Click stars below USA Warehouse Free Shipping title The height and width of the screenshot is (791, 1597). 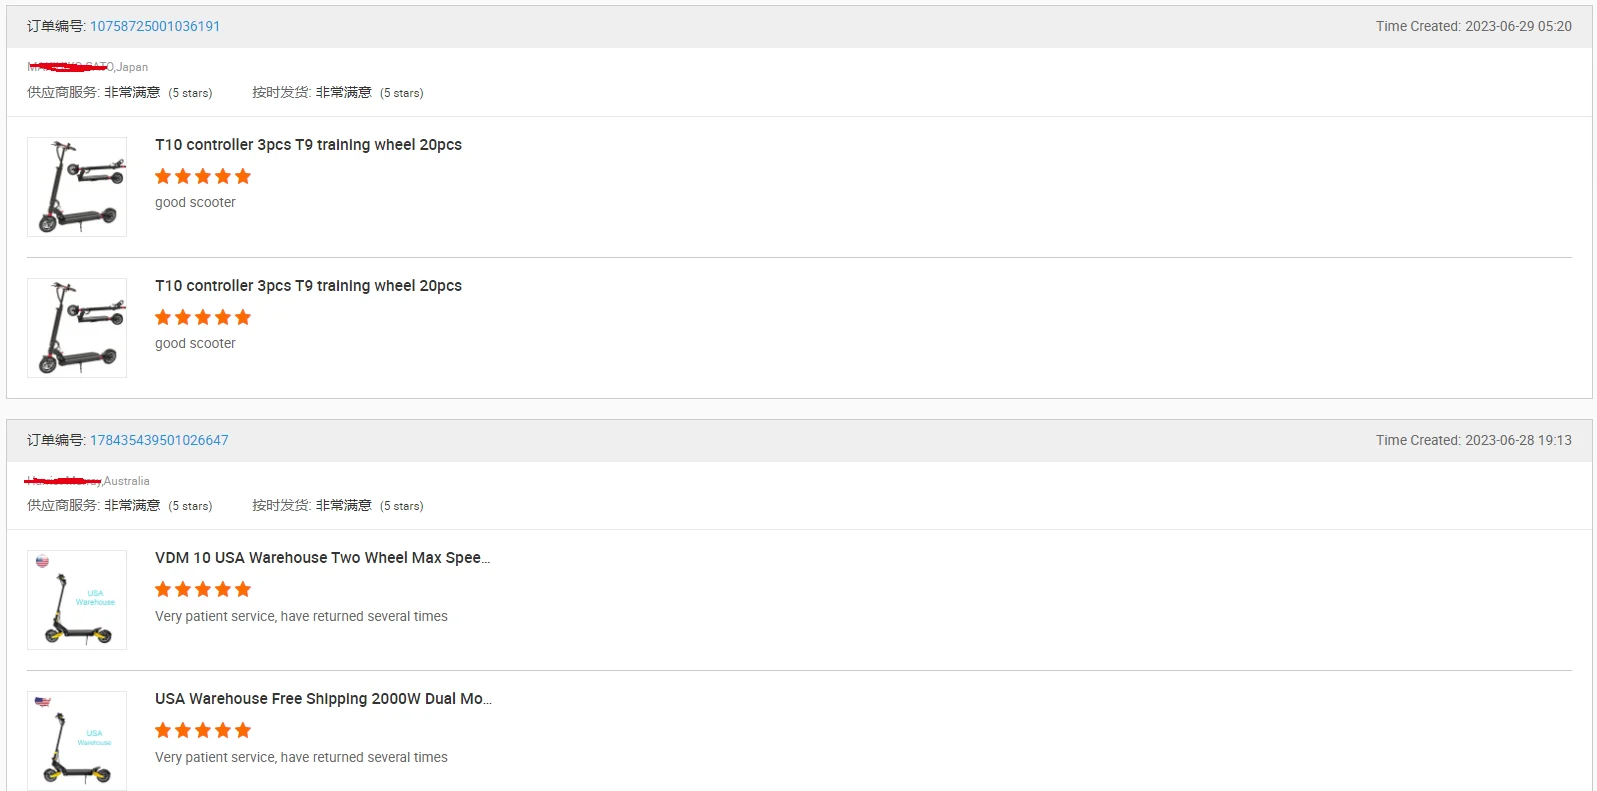(203, 731)
